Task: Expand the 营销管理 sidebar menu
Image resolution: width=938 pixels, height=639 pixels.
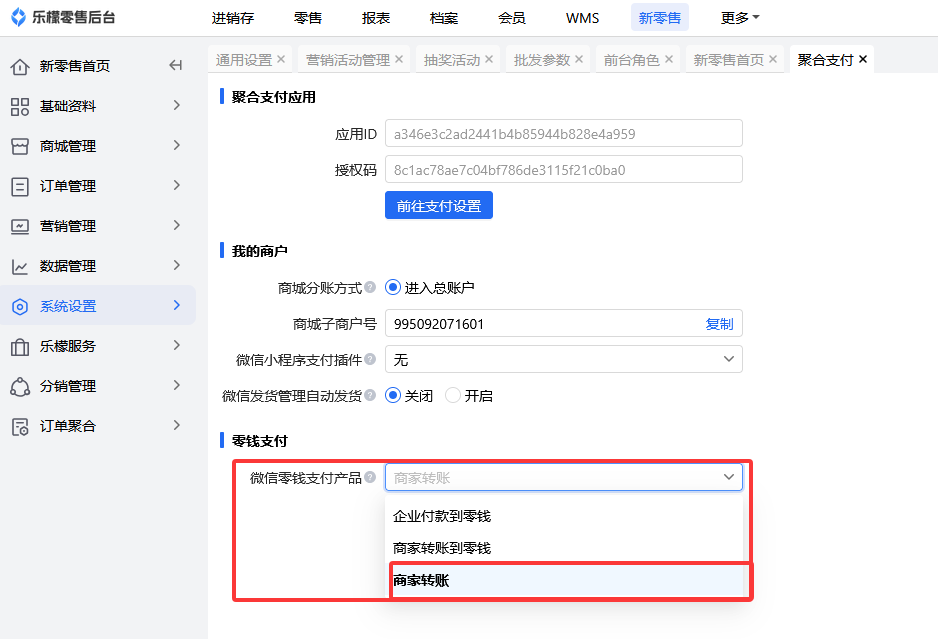Action: click(x=176, y=226)
